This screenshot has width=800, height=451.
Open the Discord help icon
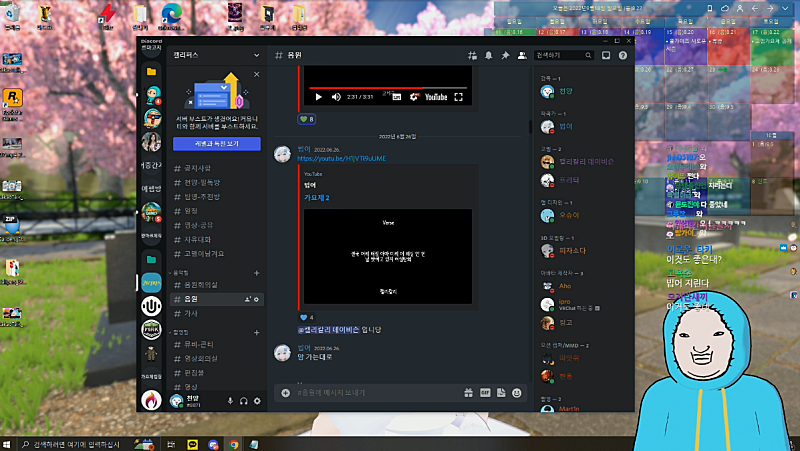click(x=623, y=56)
